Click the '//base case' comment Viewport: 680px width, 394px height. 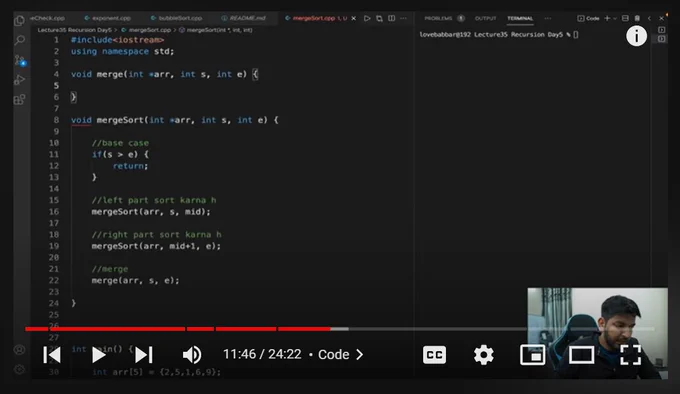(x=120, y=143)
